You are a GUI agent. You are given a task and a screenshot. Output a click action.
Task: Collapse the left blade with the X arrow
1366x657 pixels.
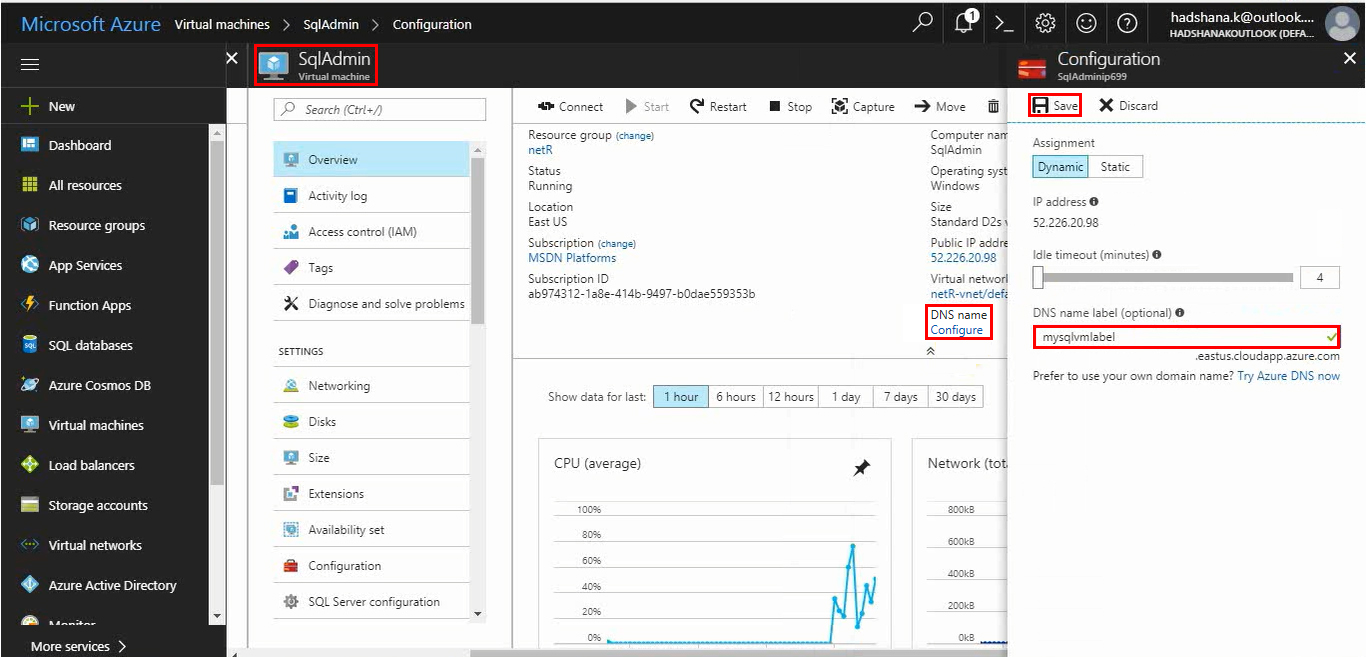coord(231,57)
